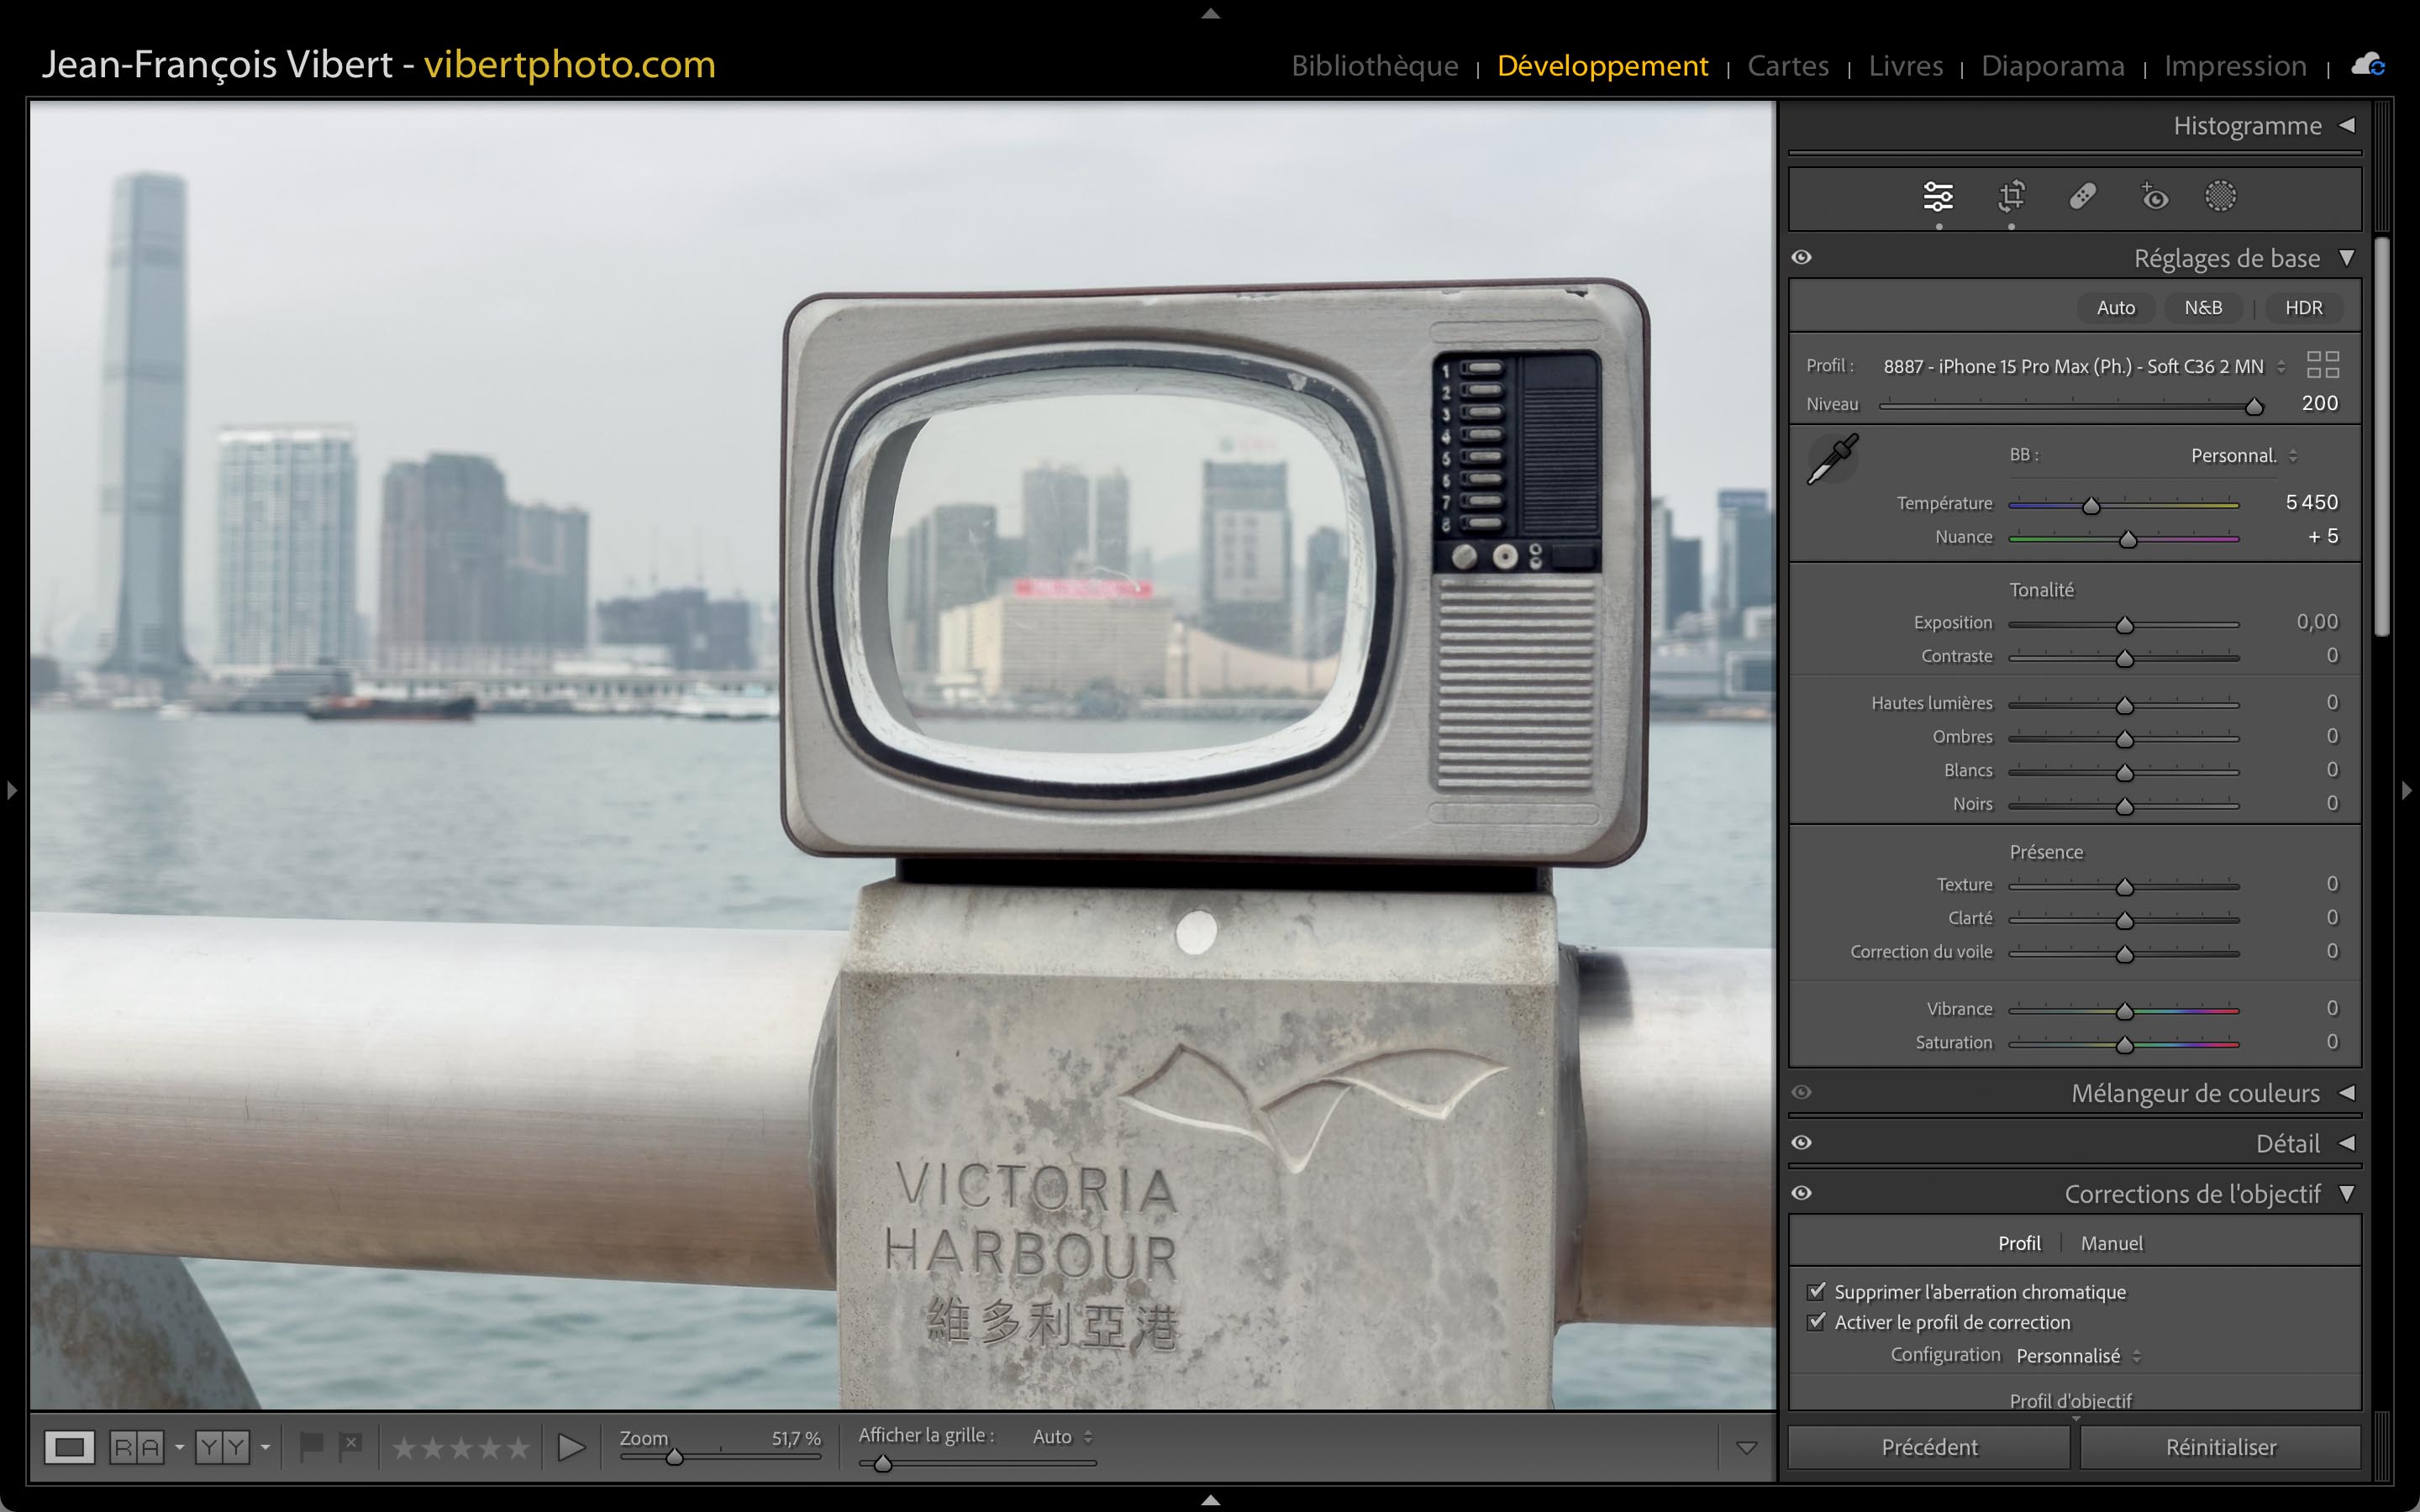2420x1512 pixels.
Task: Uncheck Supprimer l'aberration chromatique
Action: (1817, 1291)
